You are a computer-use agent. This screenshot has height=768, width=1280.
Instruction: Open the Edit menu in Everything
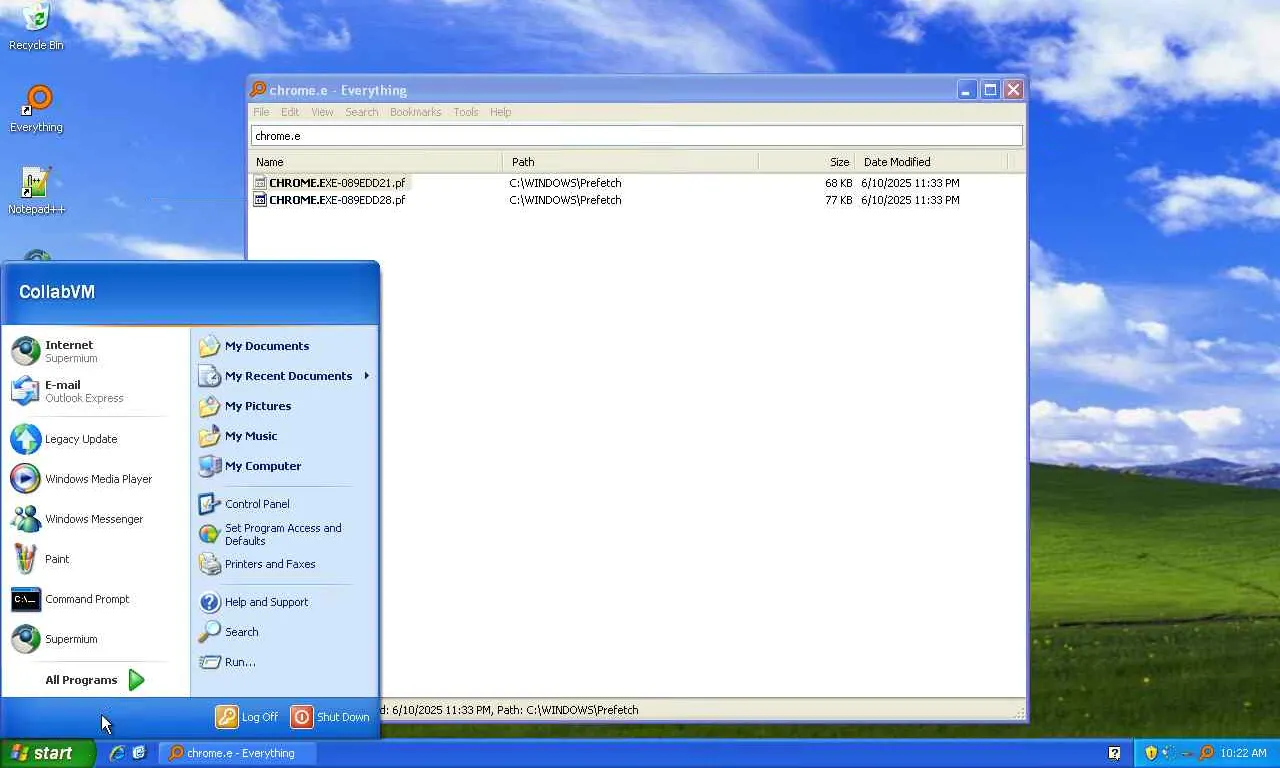click(290, 112)
